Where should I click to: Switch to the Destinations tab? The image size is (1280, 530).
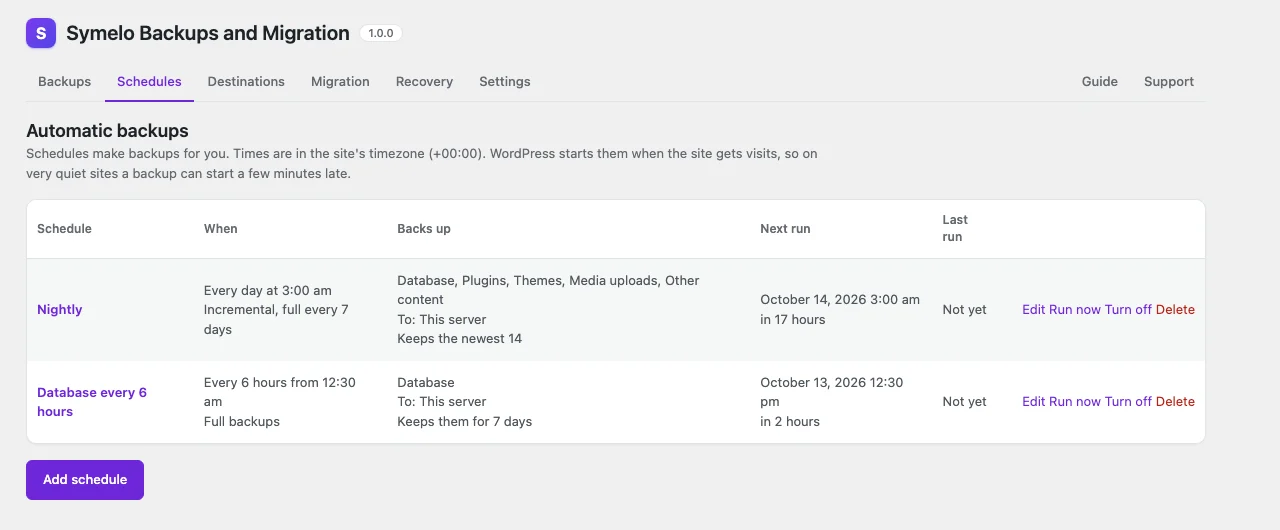pyautogui.click(x=246, y=82)
